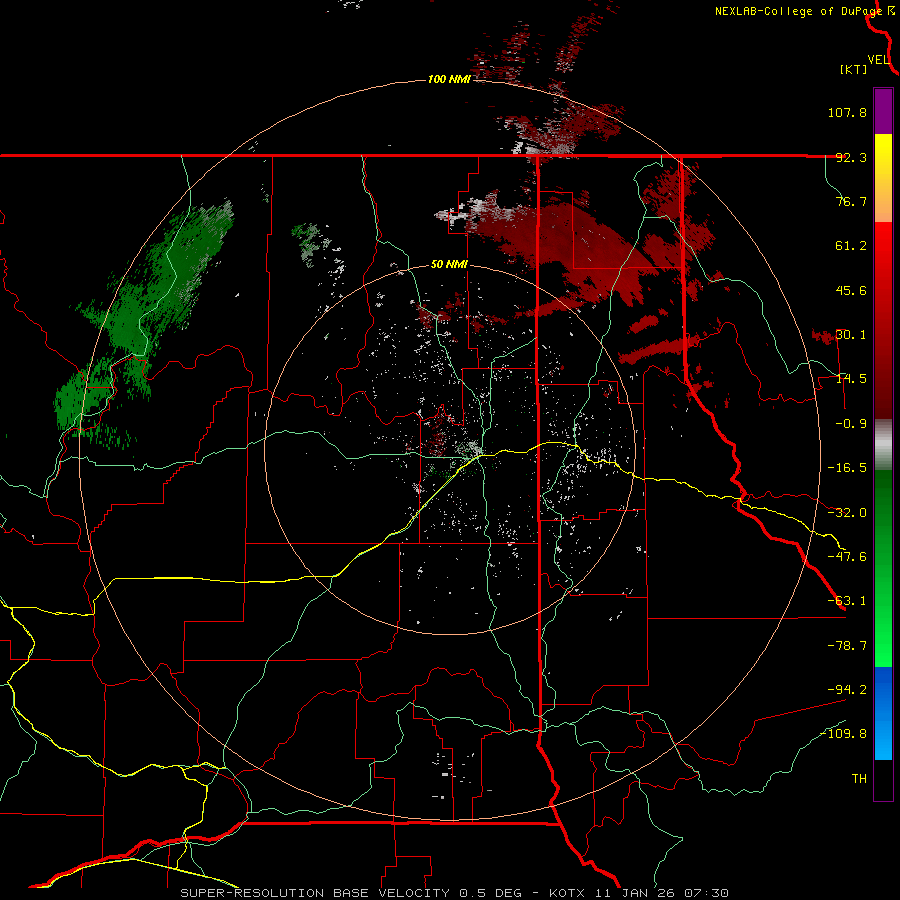Click the -63.1 velocity scale value
Screen dimensions: 900x900
pyautogui.click(x=847, y=601)
